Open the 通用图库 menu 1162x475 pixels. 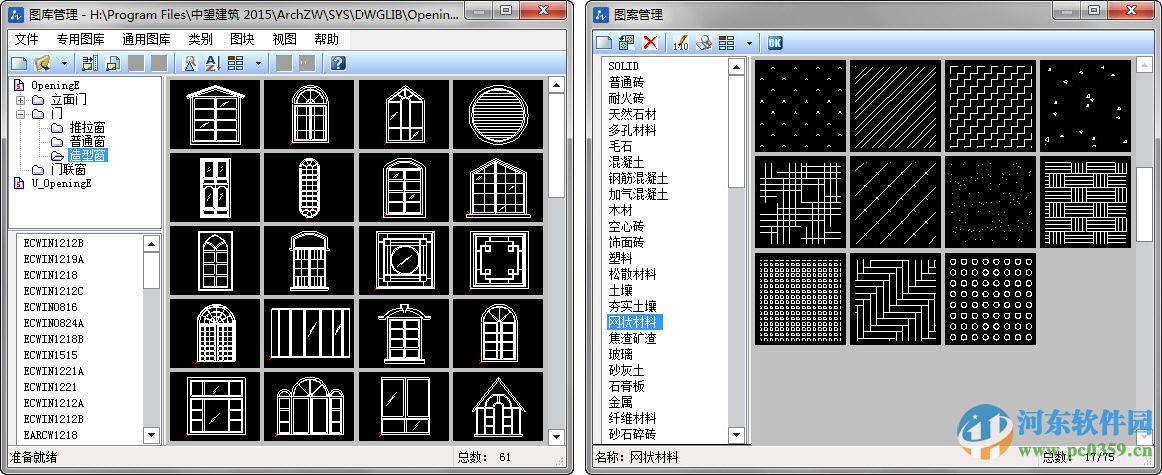click(x=146, y=39)
